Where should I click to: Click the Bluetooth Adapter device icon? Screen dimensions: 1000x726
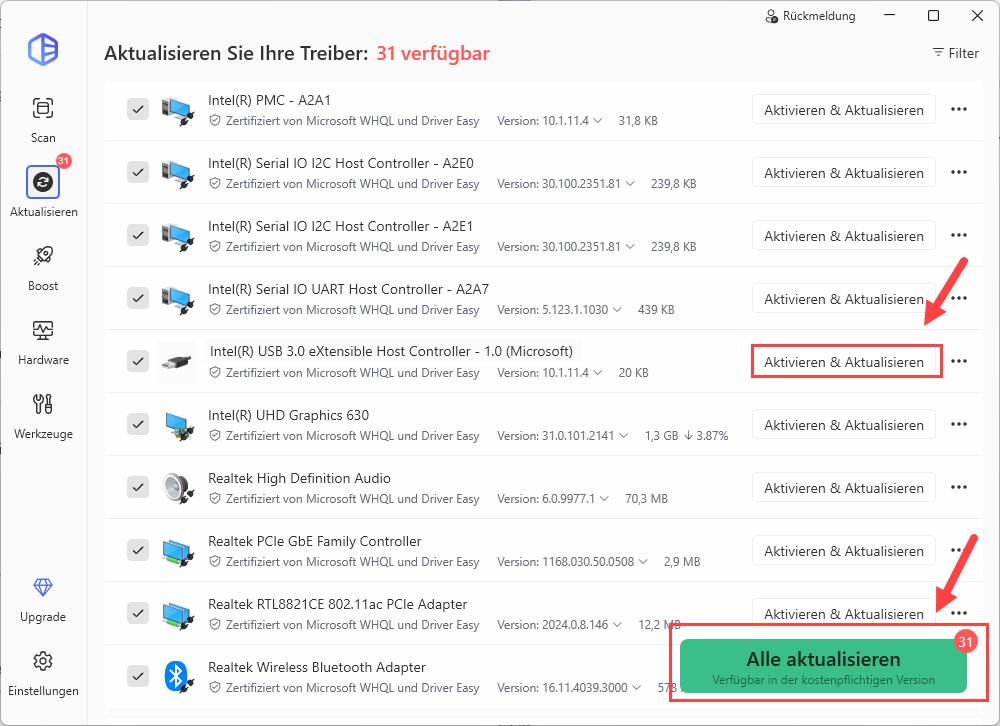pos(177,677)
